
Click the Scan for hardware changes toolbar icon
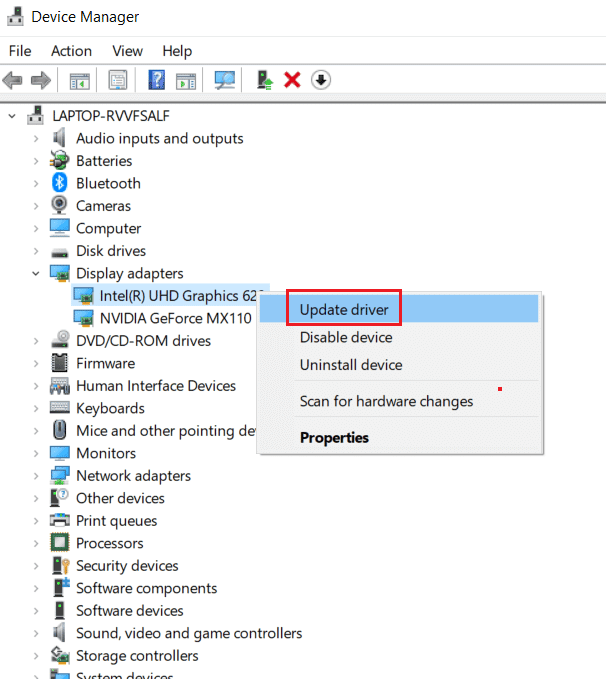225,80
